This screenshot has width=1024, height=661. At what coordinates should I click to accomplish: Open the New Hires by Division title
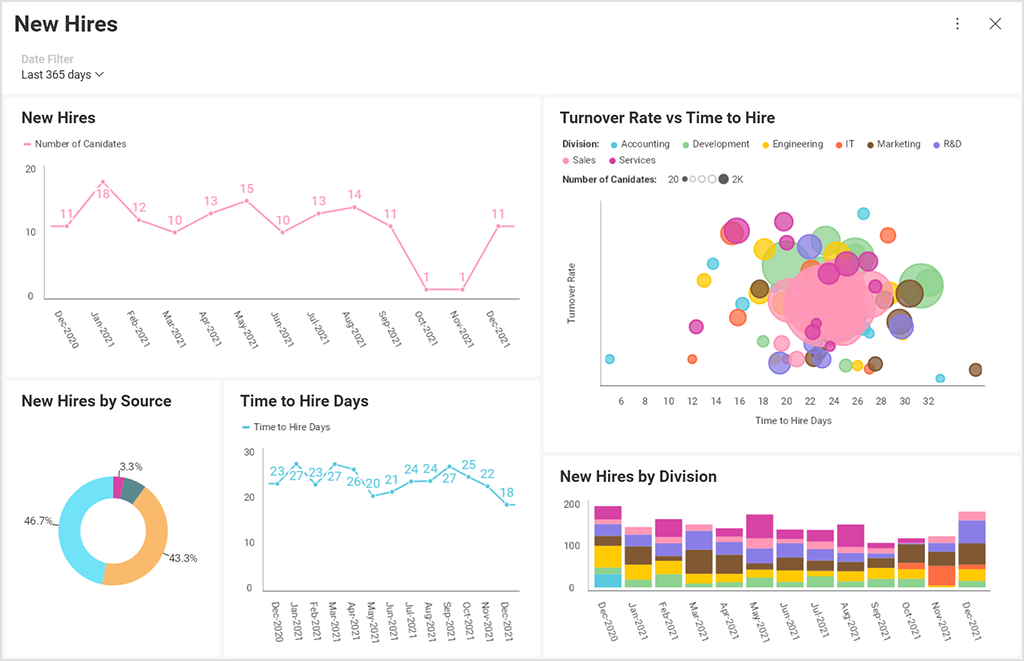(x=638, y=477)
